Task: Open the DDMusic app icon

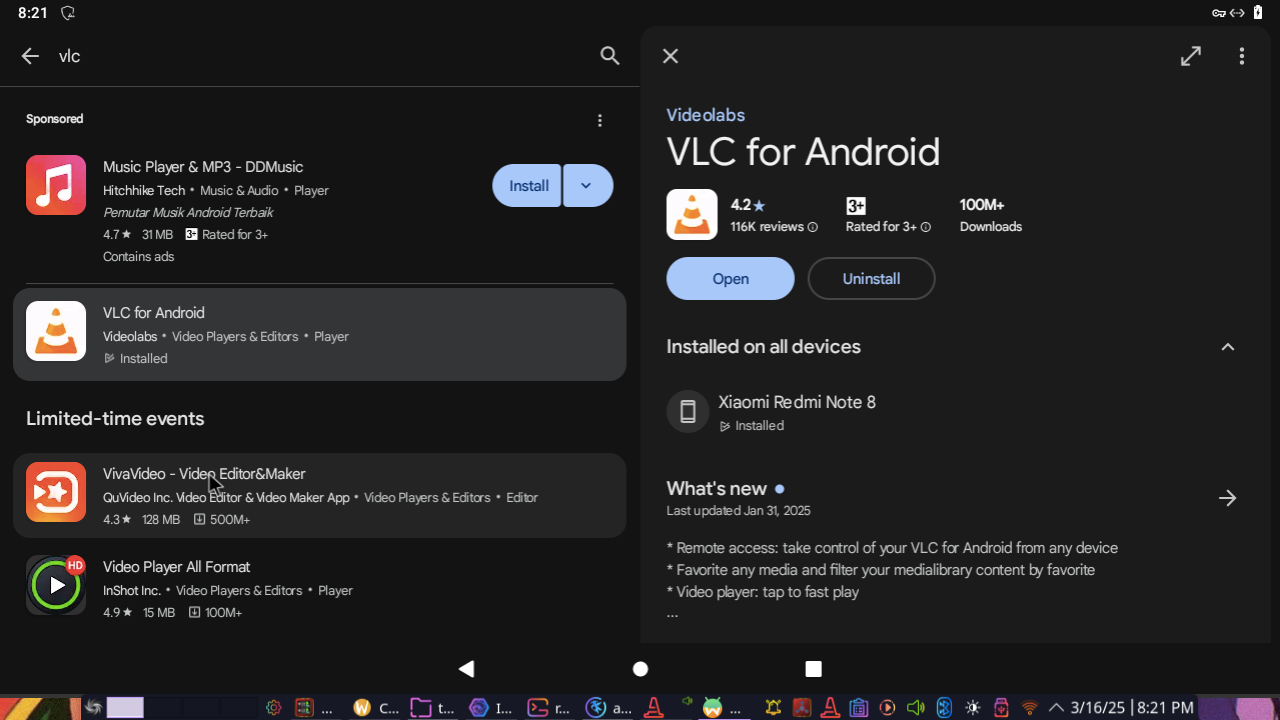Action: click(56, 185)
